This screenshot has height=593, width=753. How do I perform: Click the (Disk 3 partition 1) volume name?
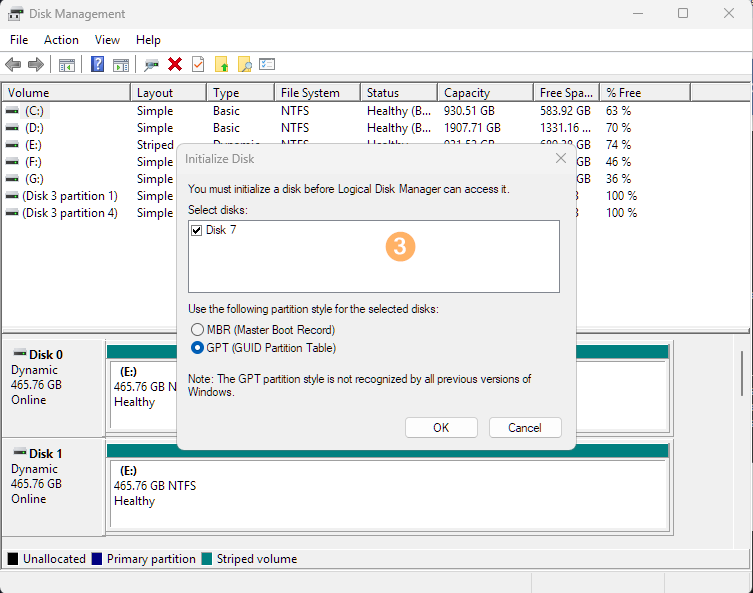point(70,196)
